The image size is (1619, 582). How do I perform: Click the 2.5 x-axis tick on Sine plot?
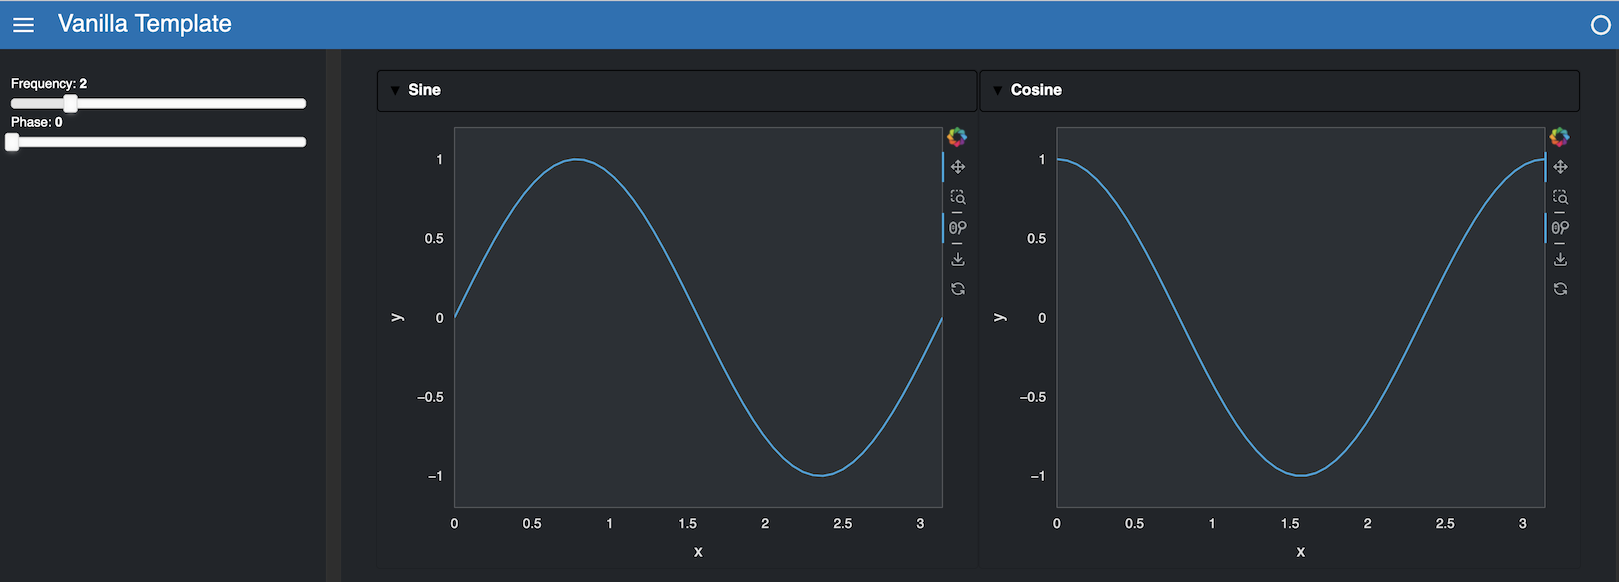tap(843, 524)
